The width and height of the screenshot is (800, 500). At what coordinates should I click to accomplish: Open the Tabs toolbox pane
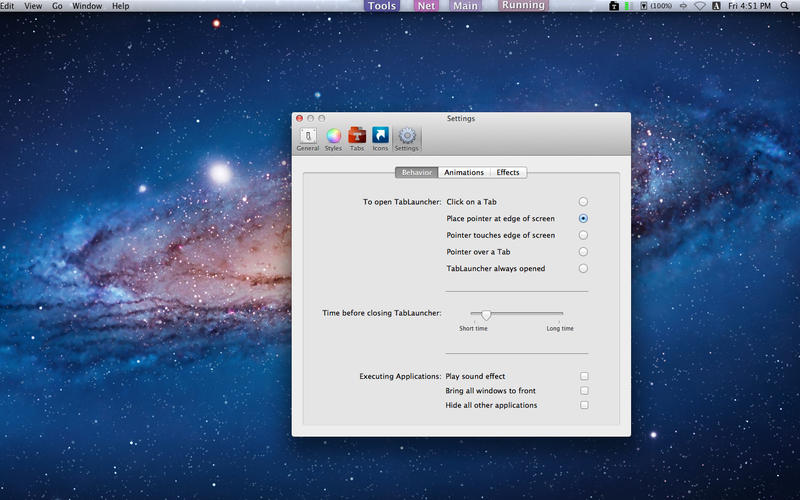[357, 137]
